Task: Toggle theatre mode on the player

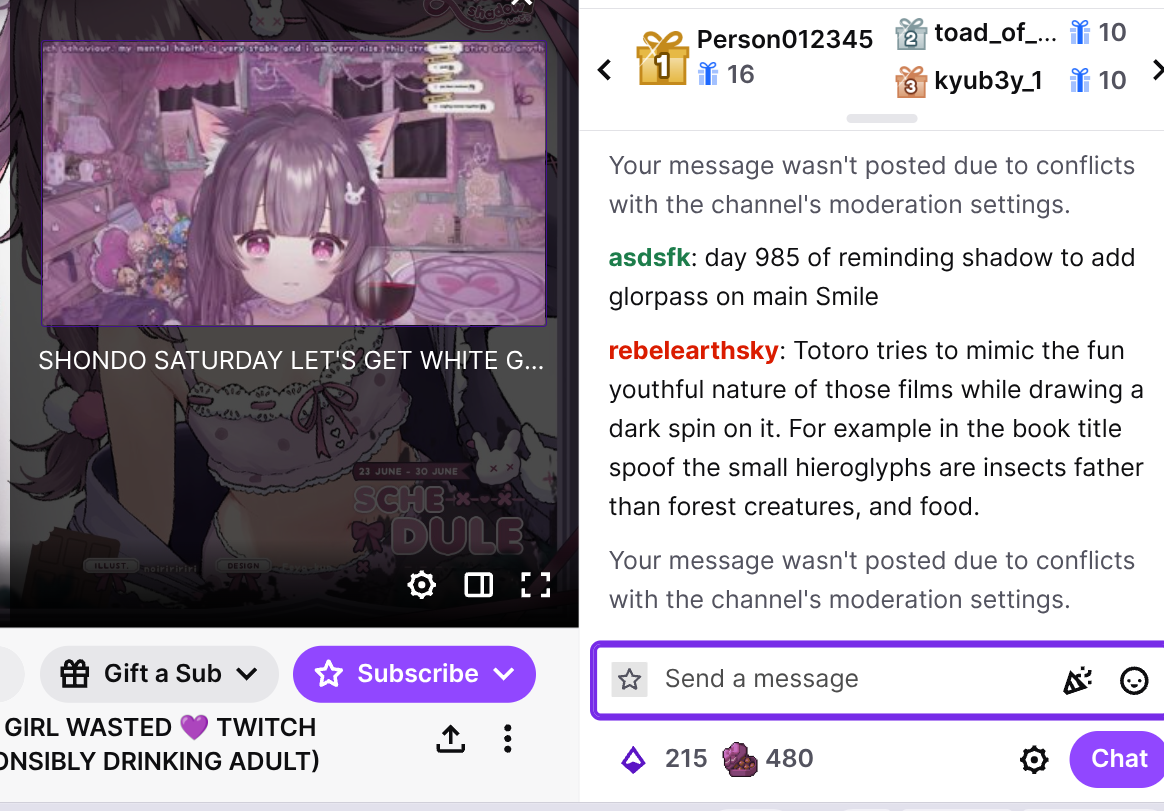Action: 479,585
